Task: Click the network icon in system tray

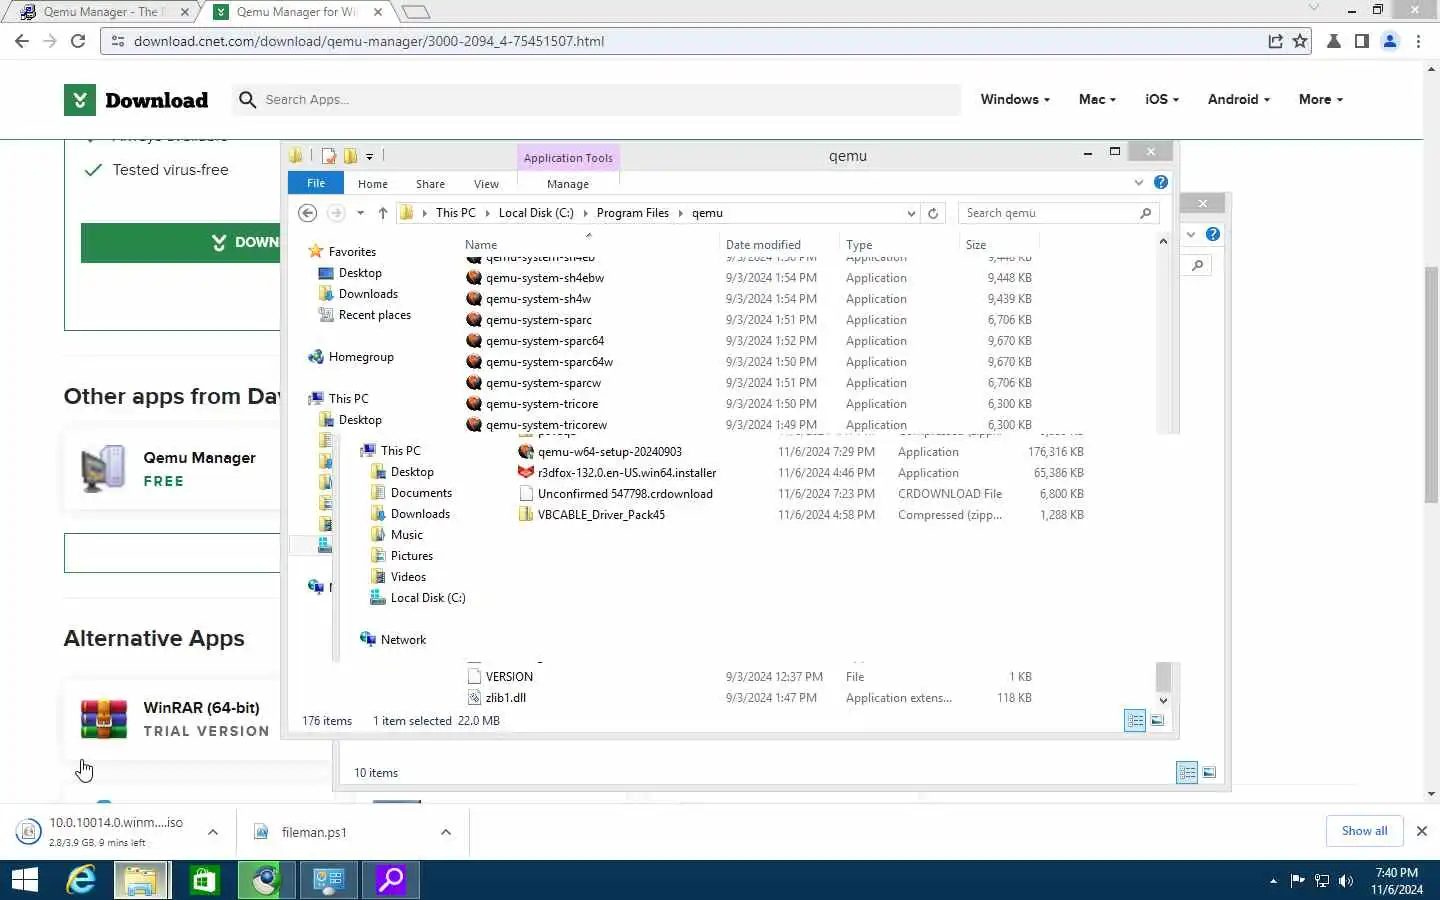Action: point(1322,881)
